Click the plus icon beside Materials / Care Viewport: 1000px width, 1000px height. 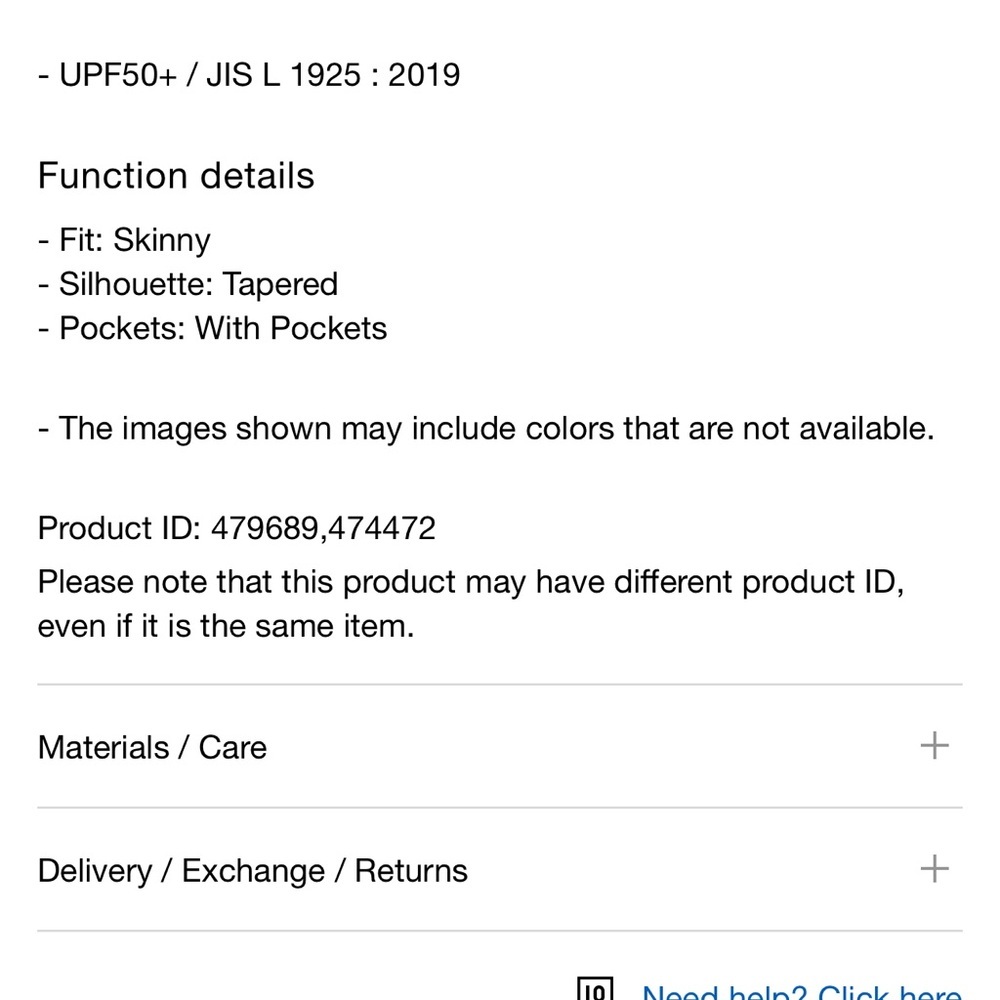pyautogui.click(x=933, y=746)
